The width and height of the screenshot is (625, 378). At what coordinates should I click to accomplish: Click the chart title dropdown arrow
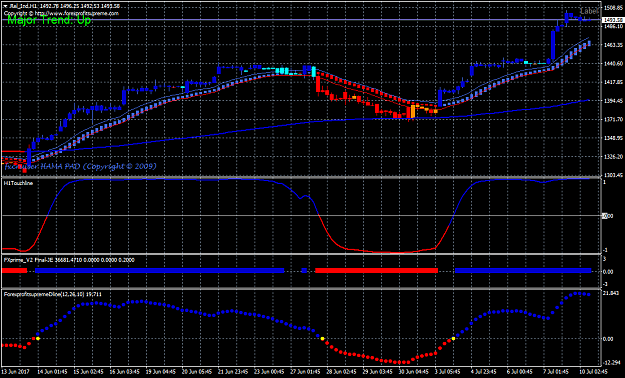[x=6, y=7]
